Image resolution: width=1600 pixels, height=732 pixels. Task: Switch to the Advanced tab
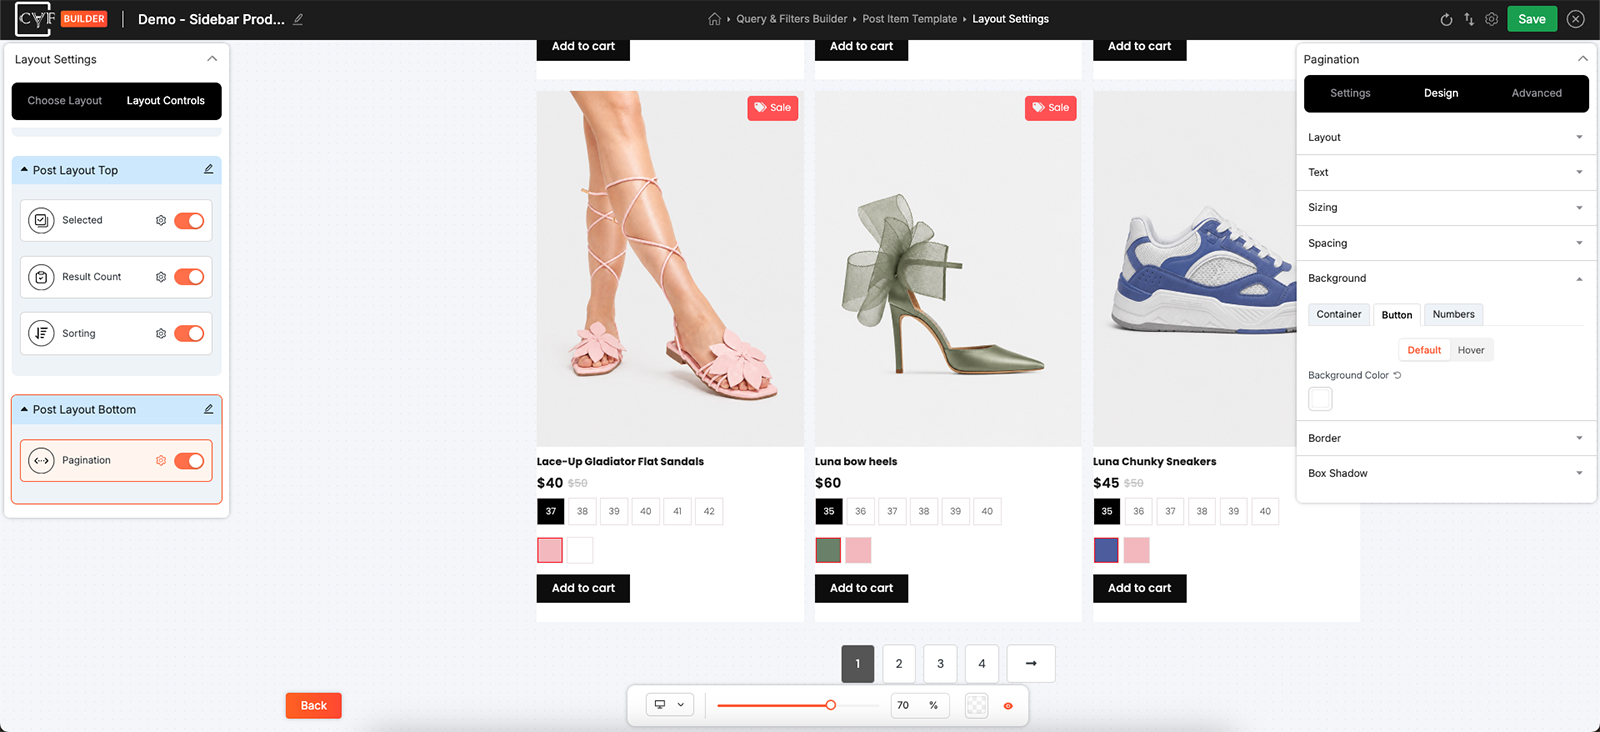tap(1536, 93)
